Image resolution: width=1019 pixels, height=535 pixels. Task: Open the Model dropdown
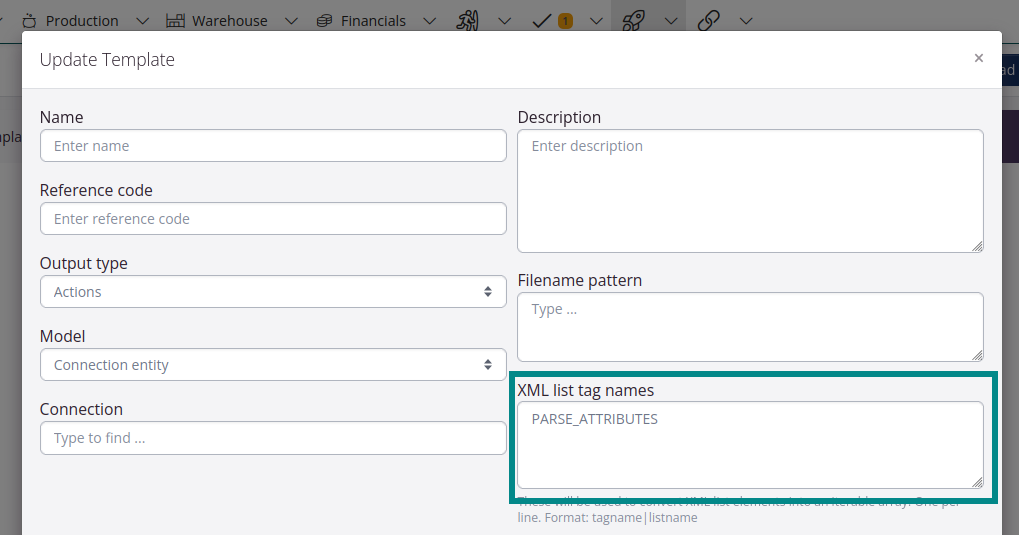[x=273, y=365]
